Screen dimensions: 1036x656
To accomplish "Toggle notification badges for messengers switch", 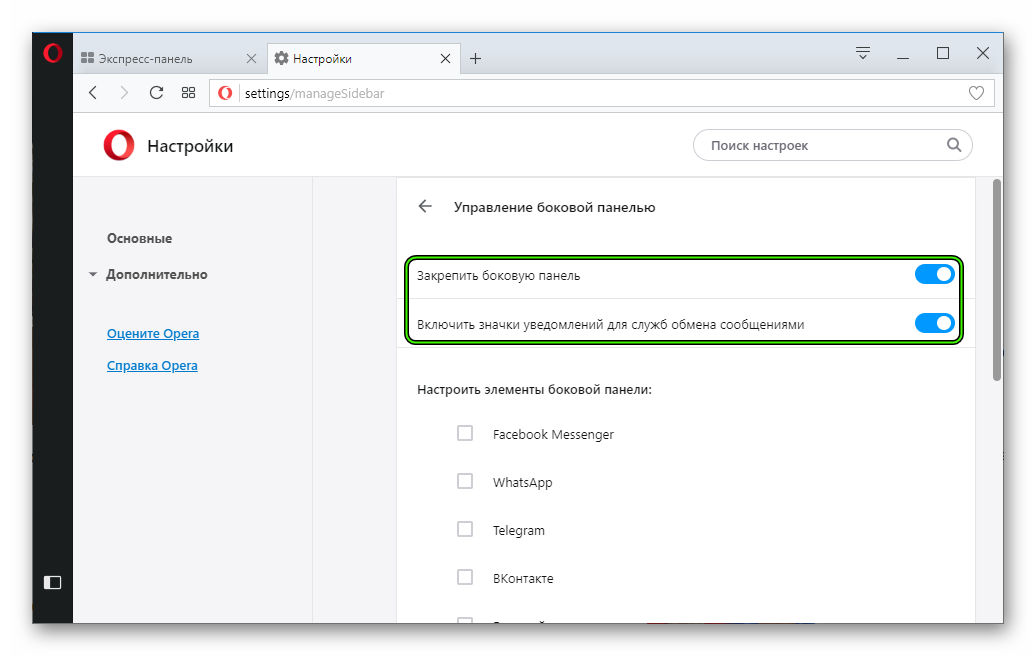I will tap(934, 323).
